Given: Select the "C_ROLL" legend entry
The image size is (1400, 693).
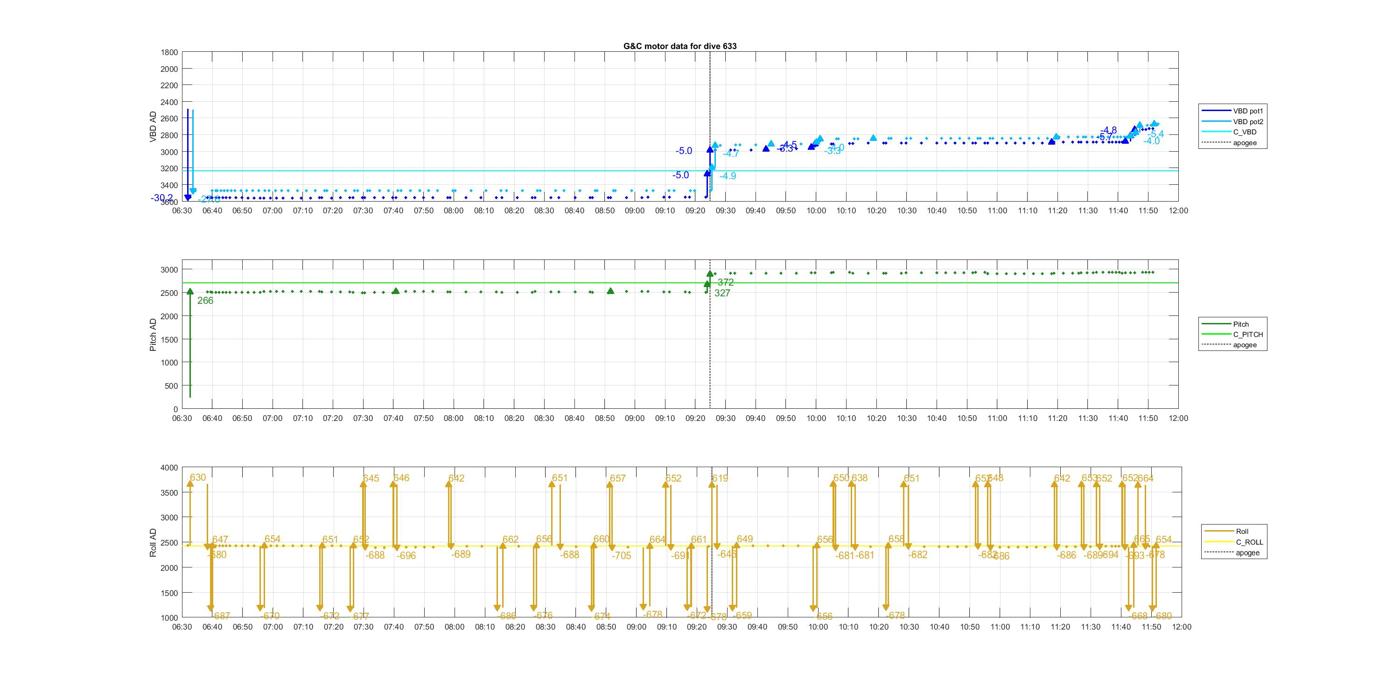Looking at the screenshot, I should [1249, 542].
